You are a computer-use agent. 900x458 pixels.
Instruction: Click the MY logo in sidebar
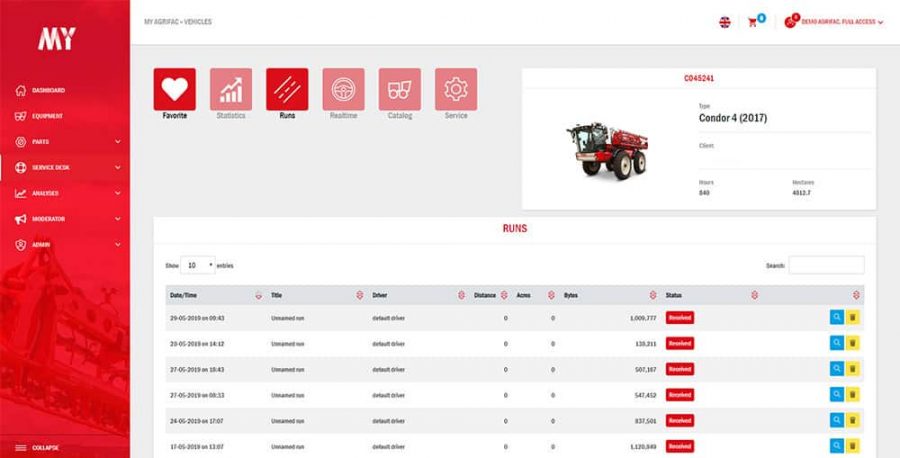[x=57, y=38]
